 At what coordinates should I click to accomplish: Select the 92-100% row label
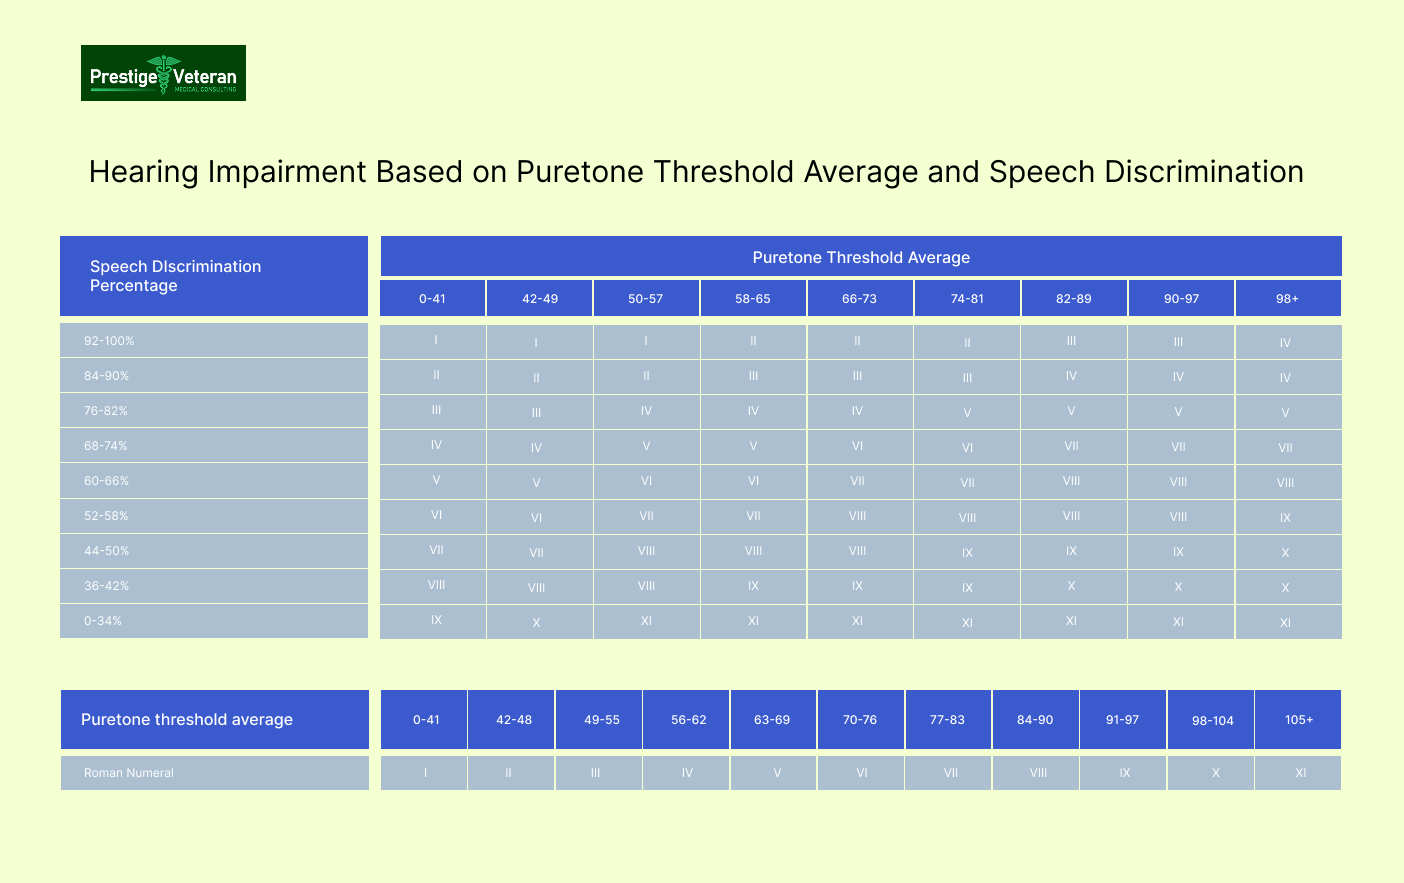[x=110, y=341]
